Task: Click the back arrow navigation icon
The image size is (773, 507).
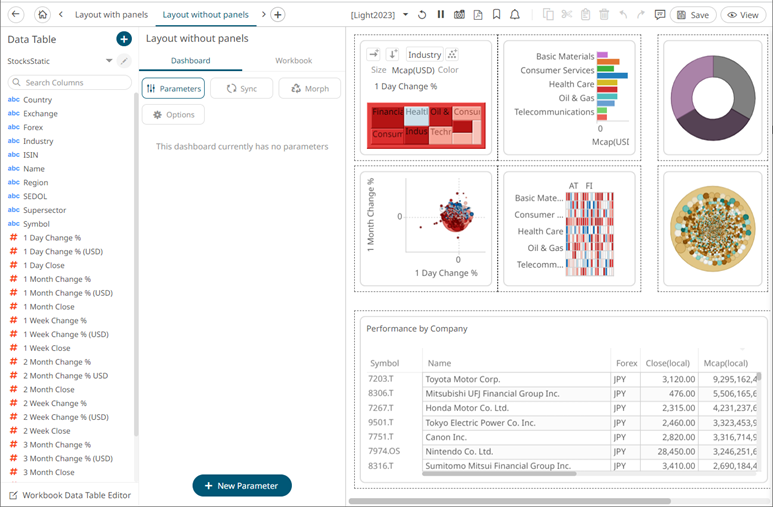Action: 16,15
